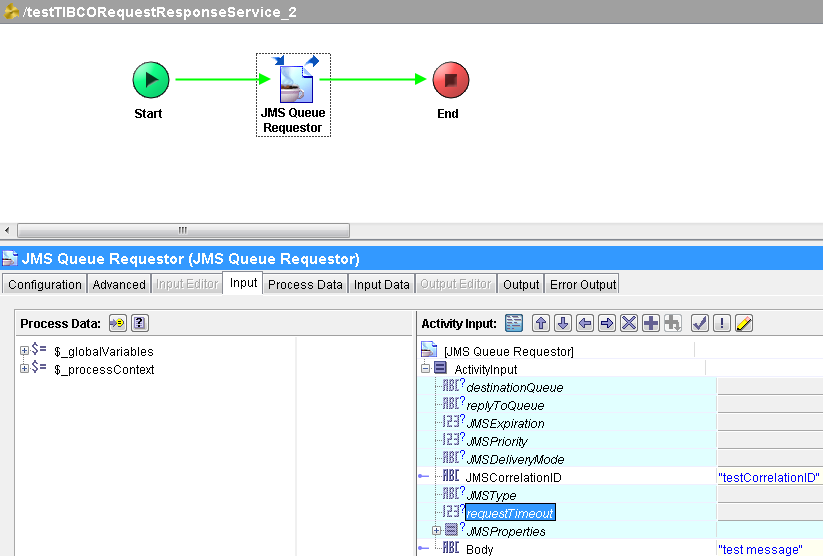Image resolution: width=823 pixels, height=556 pixels.
Task: Click the plus insert icon in Activity Input
Action: [651, 323]
